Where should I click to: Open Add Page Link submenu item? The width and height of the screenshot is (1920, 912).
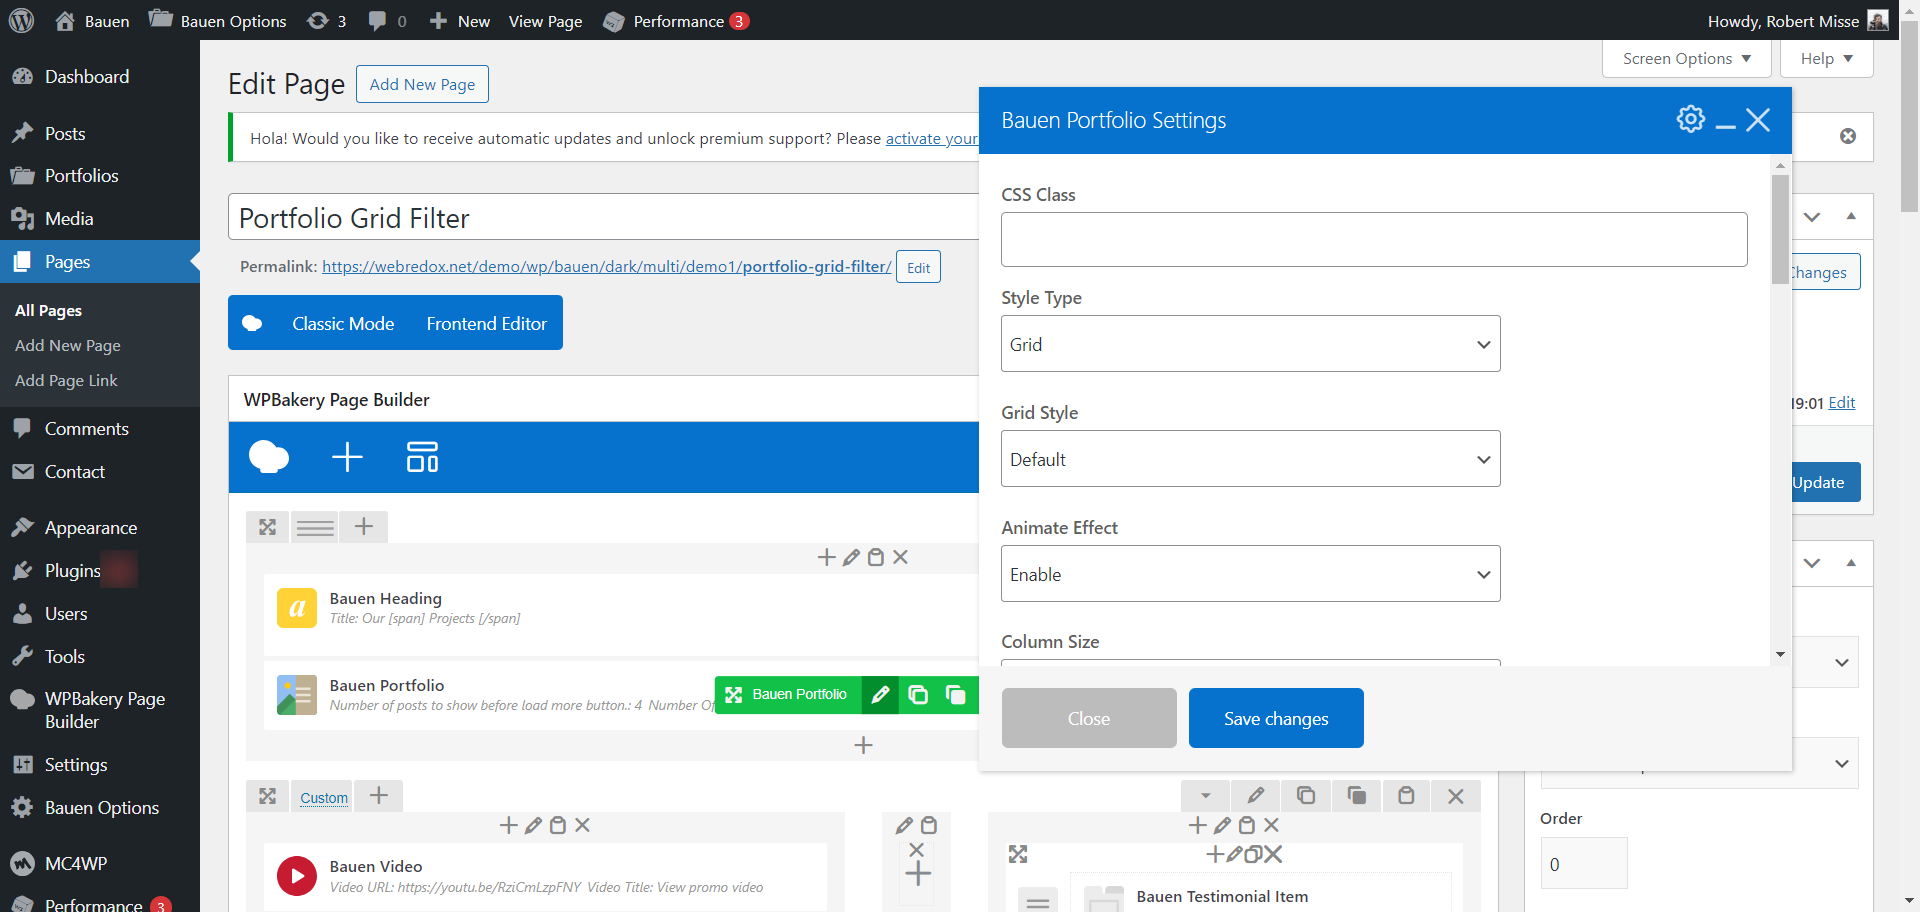(x=66, y=381)
